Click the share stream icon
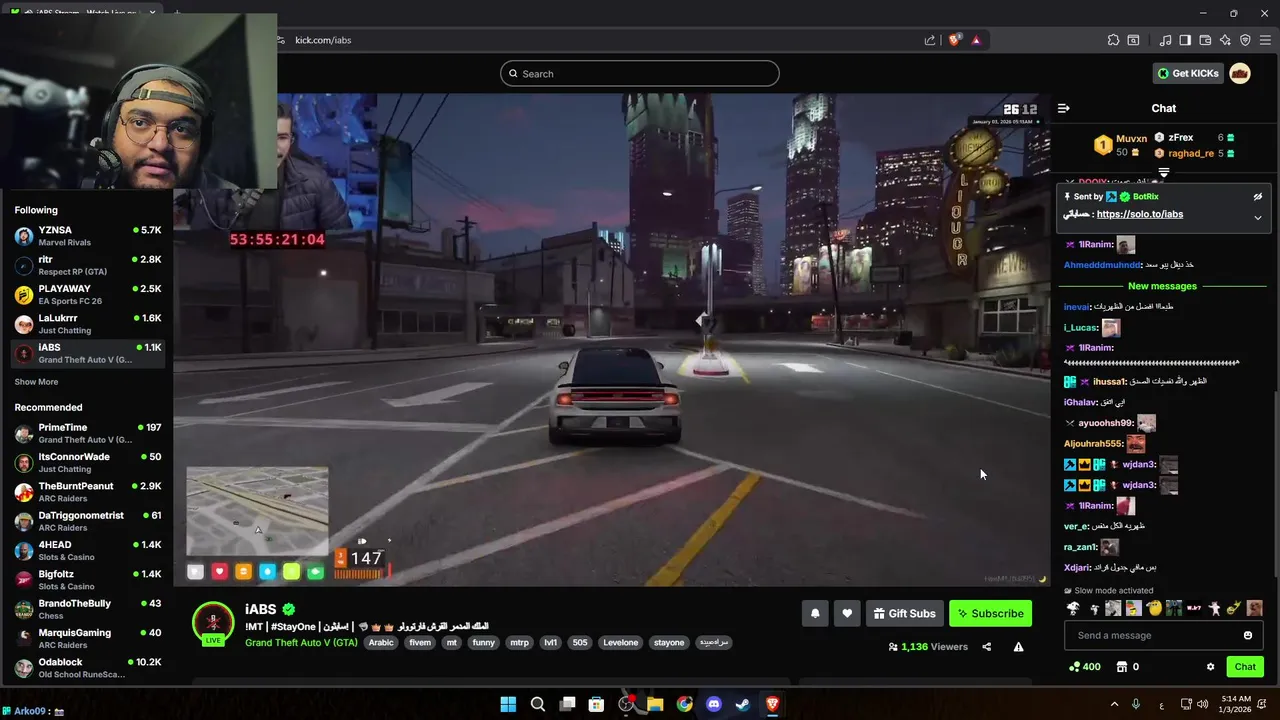The height and width of the screenshot is (720, 1280). [986, 647]
